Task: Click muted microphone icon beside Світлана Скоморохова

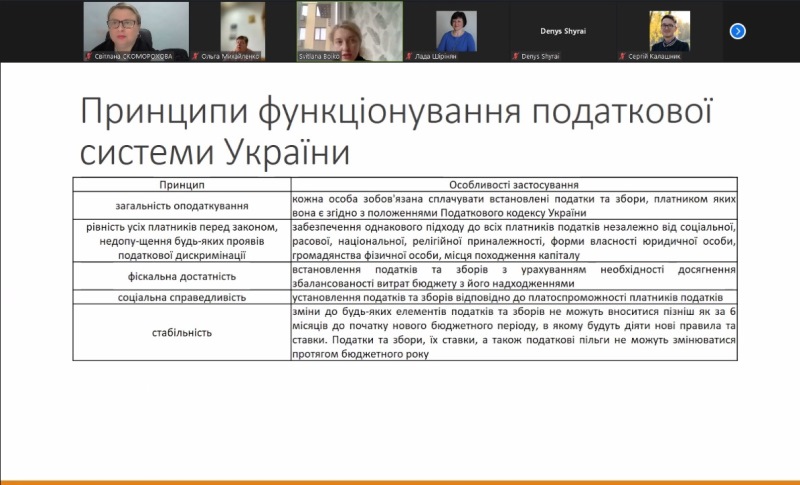Action: click(89, 56)
